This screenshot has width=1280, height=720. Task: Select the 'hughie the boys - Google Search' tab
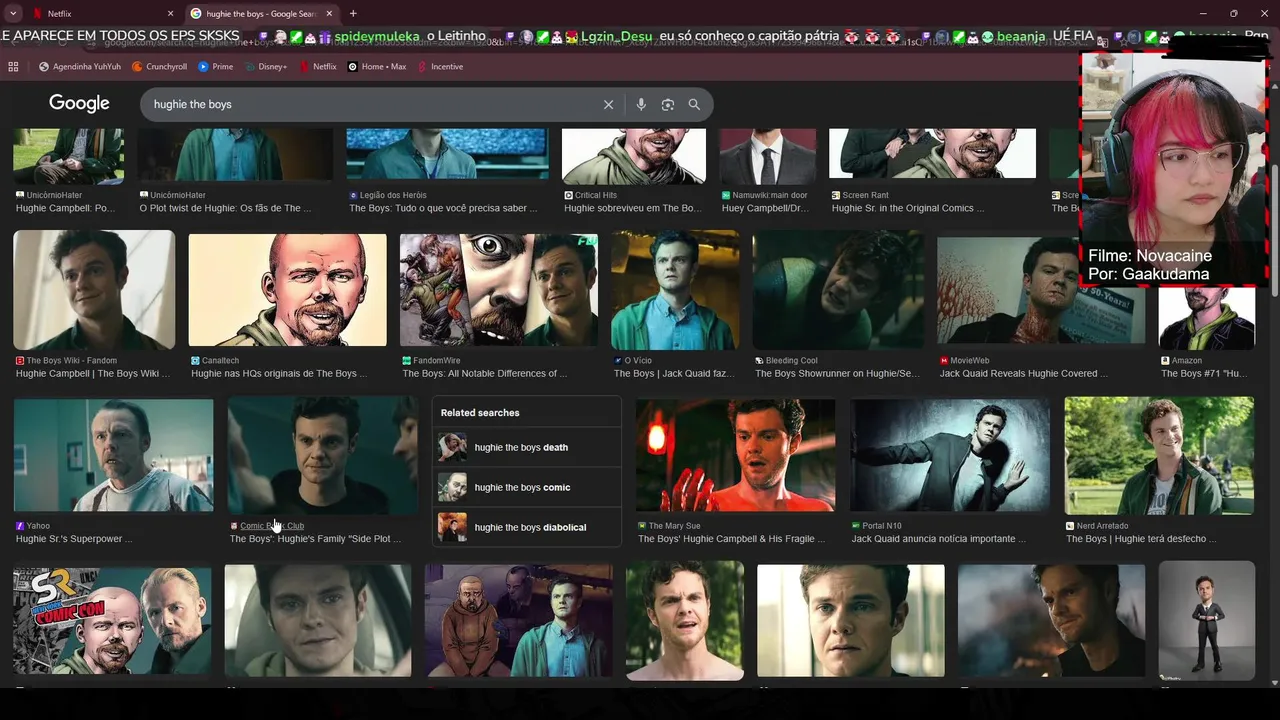(x=262, y=14)
